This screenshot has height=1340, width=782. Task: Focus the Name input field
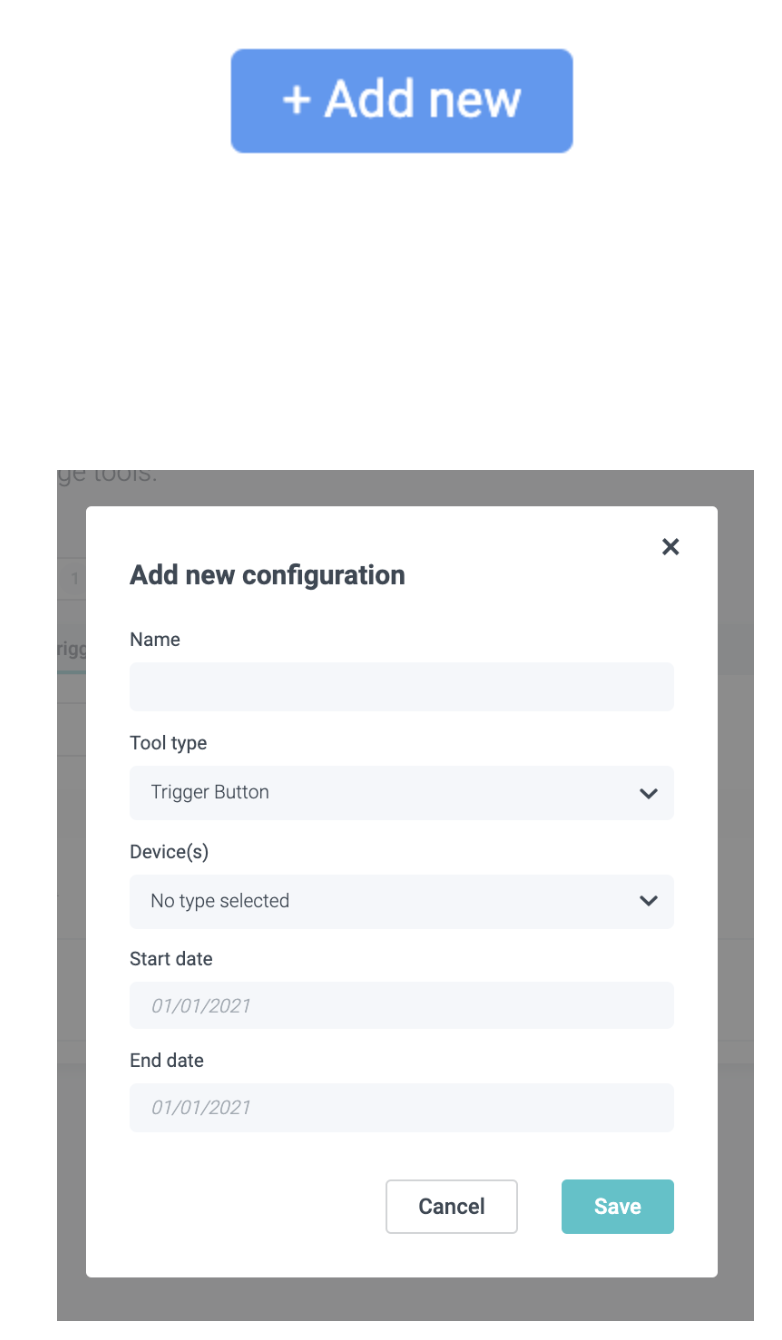401,687
